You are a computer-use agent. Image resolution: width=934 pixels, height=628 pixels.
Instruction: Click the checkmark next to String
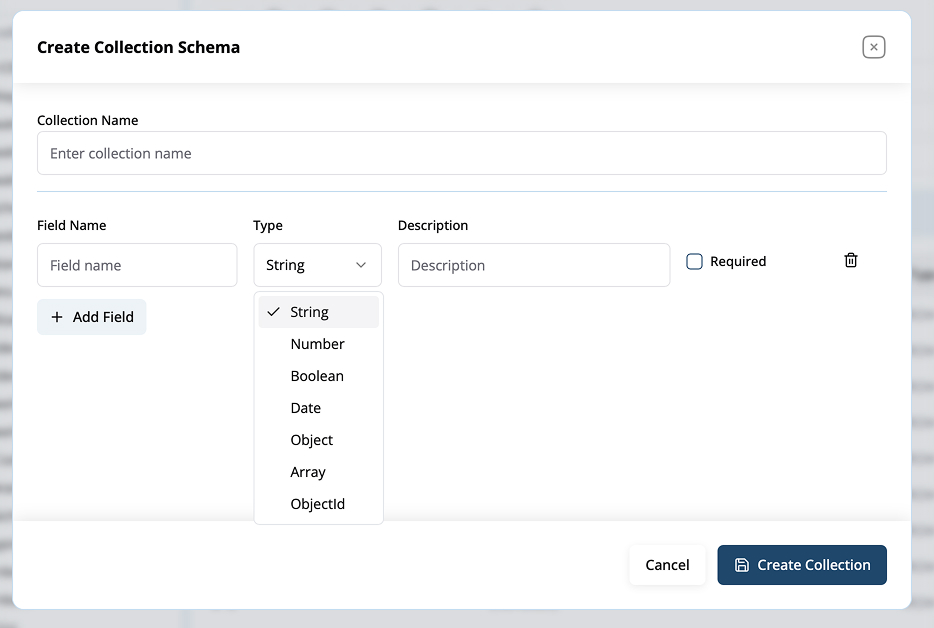(x=273, y=312)
